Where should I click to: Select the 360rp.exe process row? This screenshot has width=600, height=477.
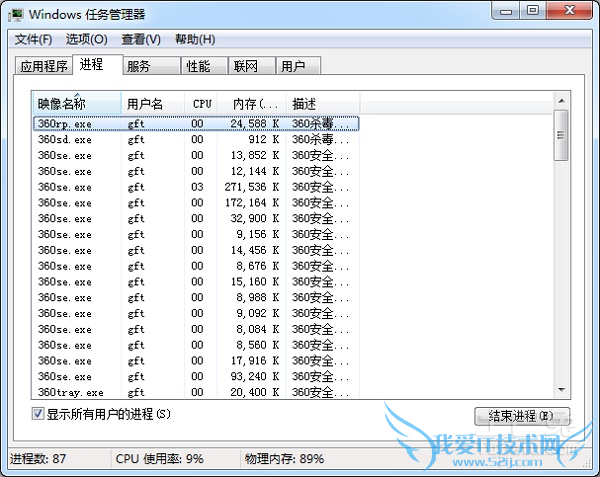point(196,124)
